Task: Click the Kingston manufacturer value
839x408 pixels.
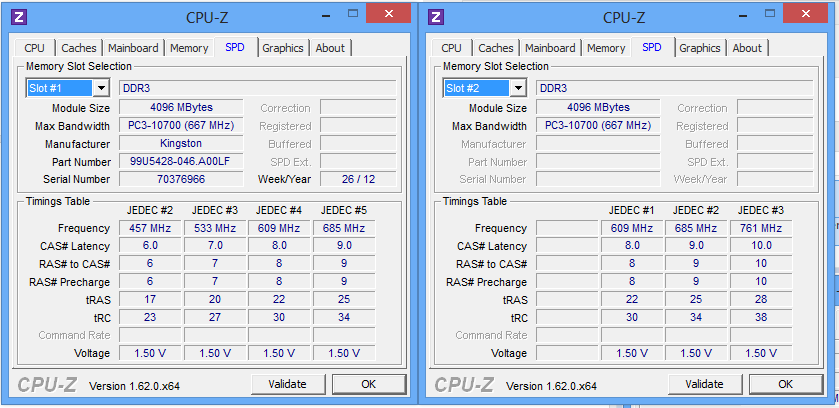Action: [x=181, y=143]
